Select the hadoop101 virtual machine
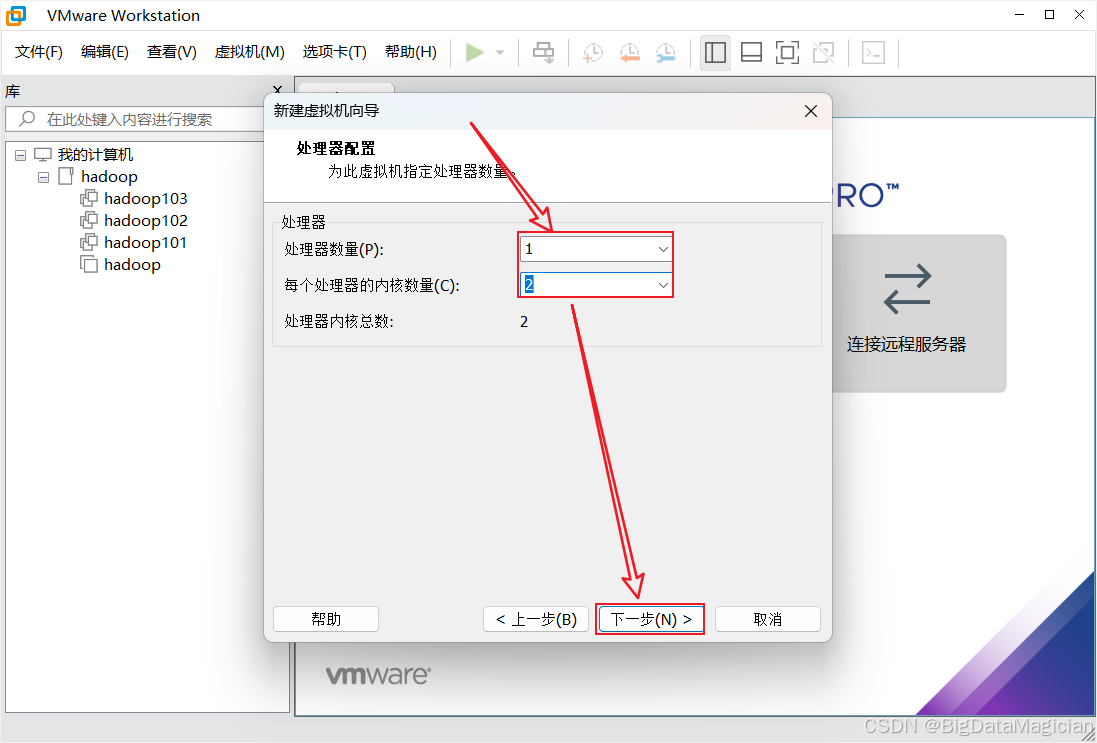Screen dimensions: 1097x743 coord(146,243)
